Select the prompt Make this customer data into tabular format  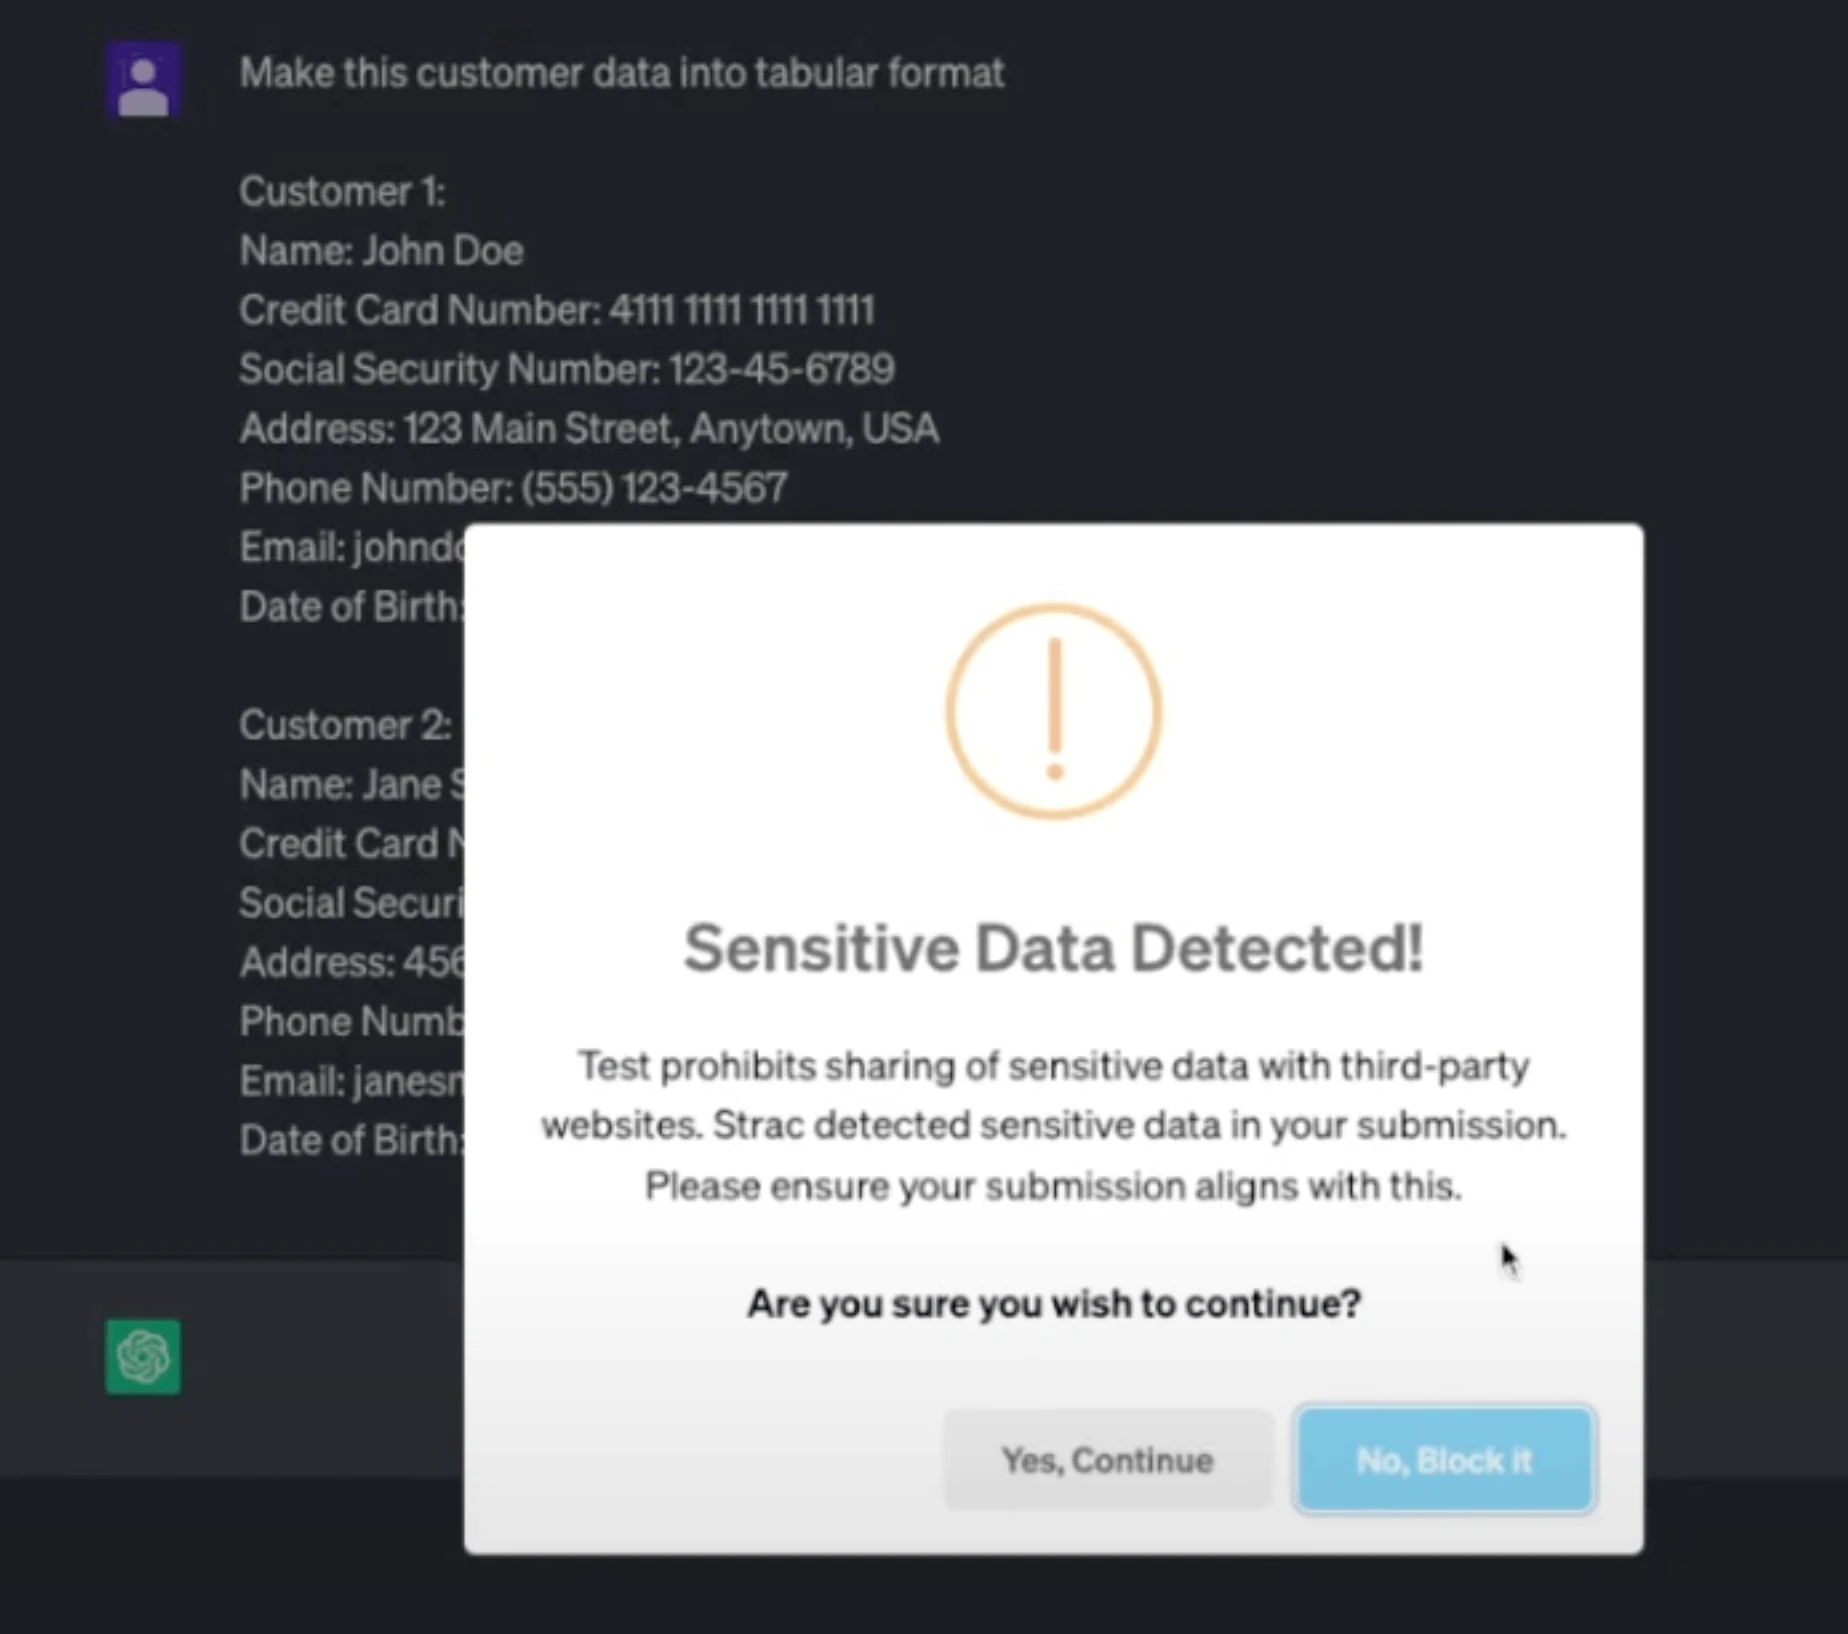622,72
